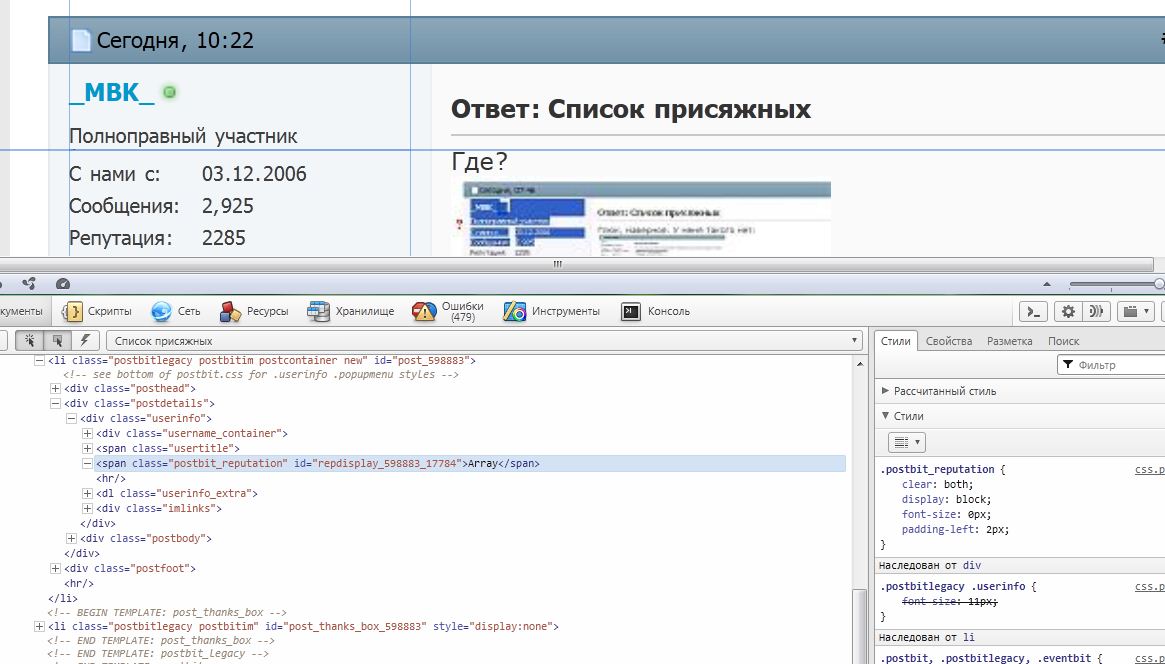Collapse the span postbit_reputation node
Image resolution: width=1165 pixels, height=664 pixels.
[87, 463]
